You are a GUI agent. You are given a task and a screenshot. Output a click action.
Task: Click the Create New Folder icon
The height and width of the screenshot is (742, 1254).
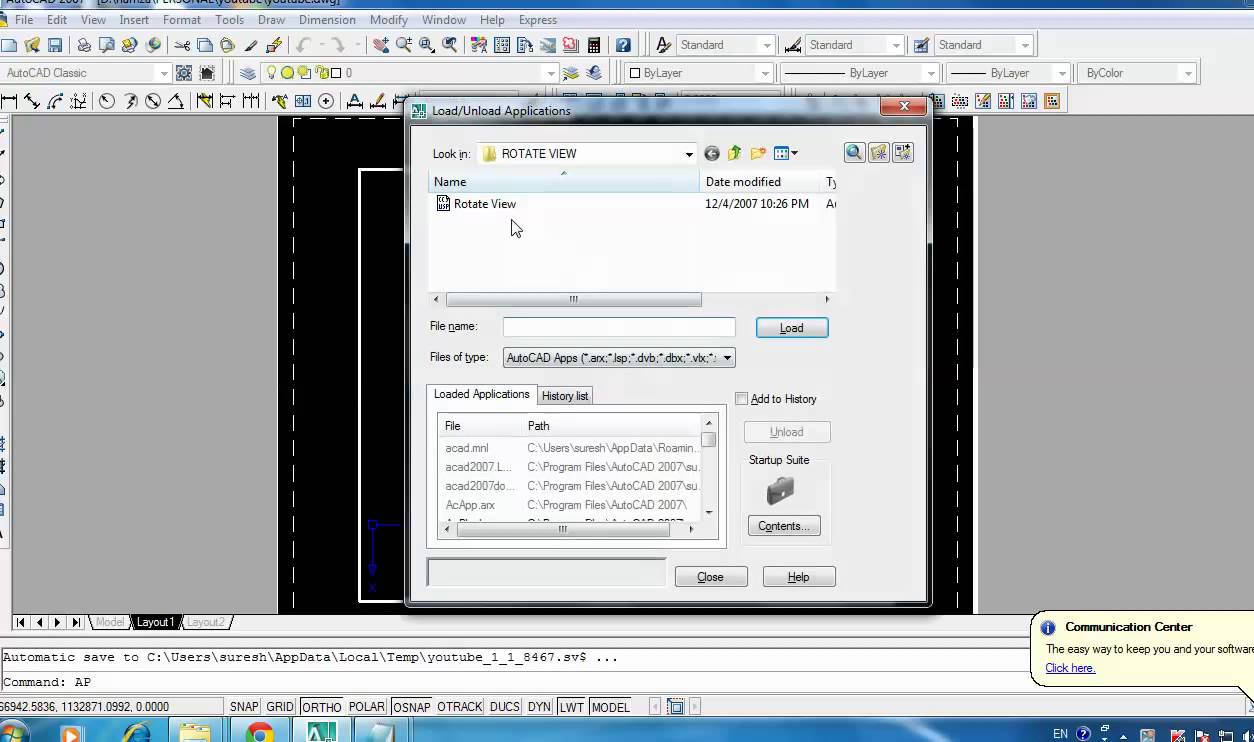click(759, 152)
